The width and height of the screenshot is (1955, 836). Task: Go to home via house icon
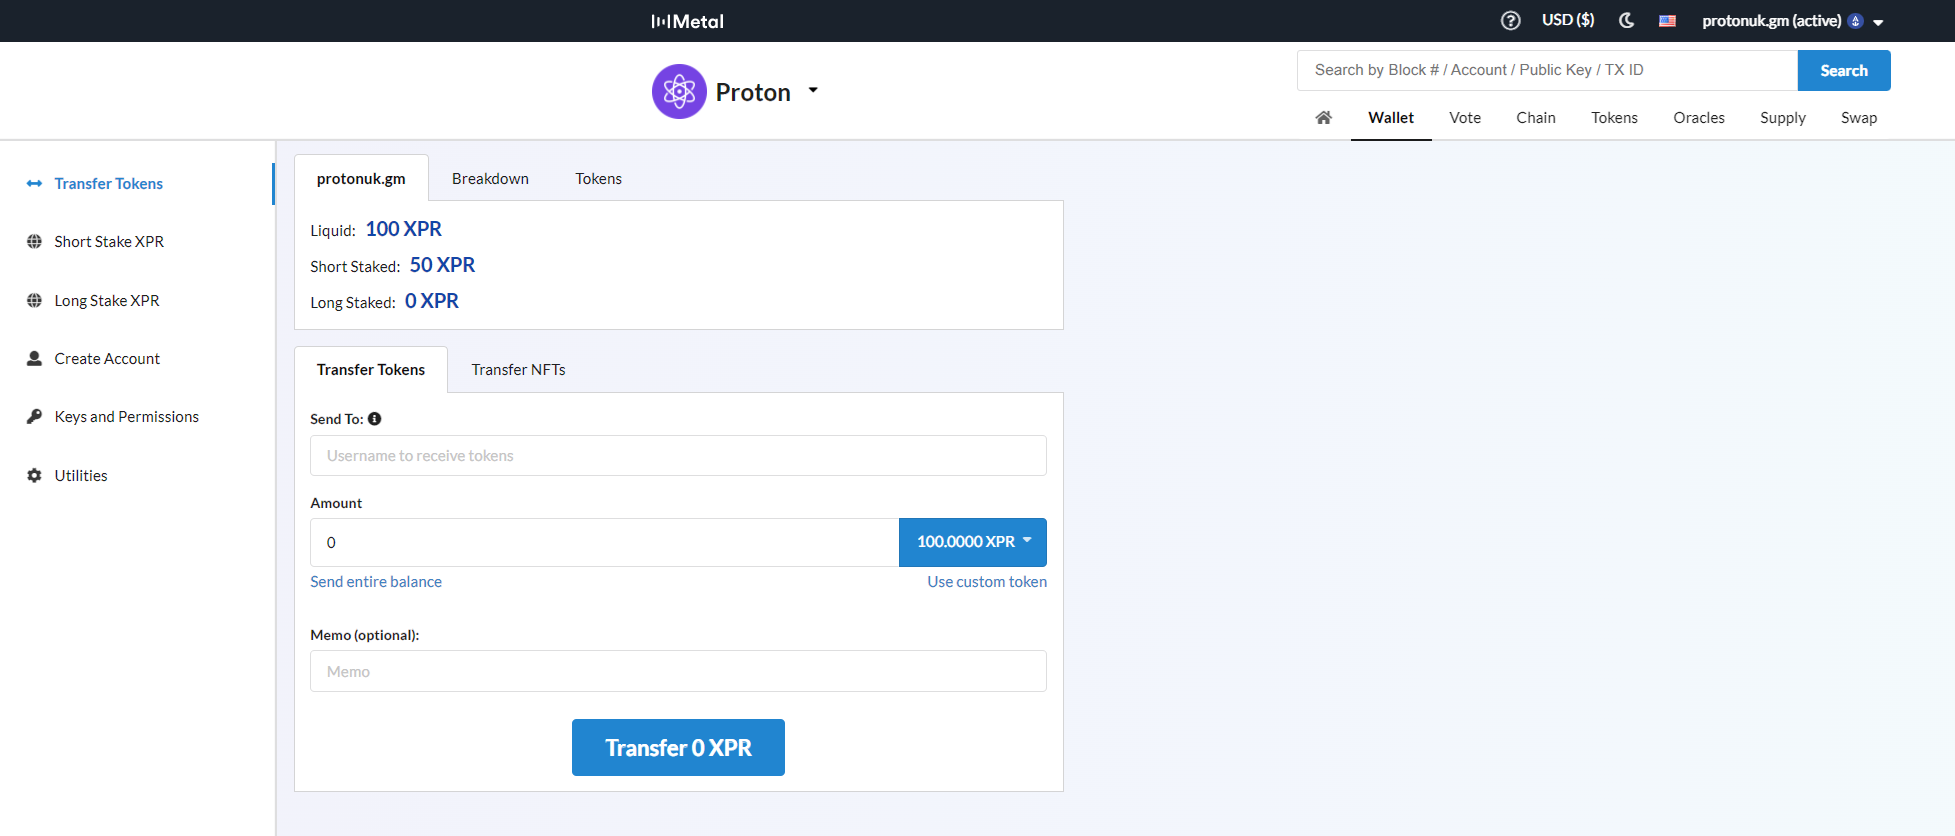pos(1324,118)
